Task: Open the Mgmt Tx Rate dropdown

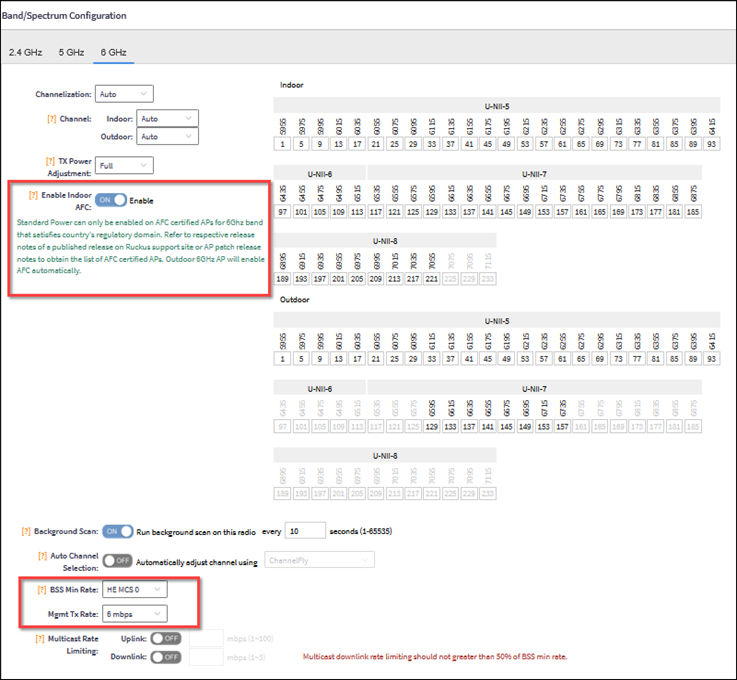Action: click(134, 614)
